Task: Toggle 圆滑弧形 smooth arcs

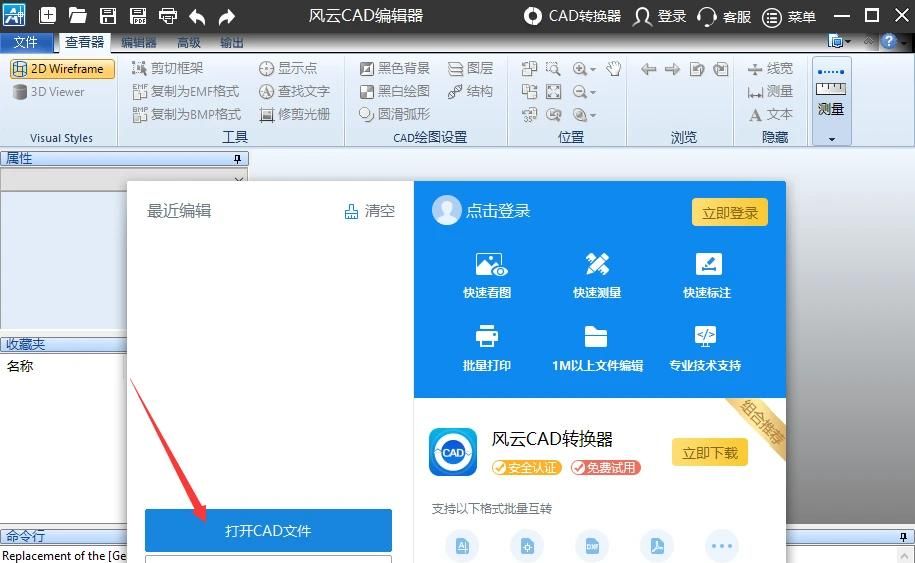Action: click(394, 114)
